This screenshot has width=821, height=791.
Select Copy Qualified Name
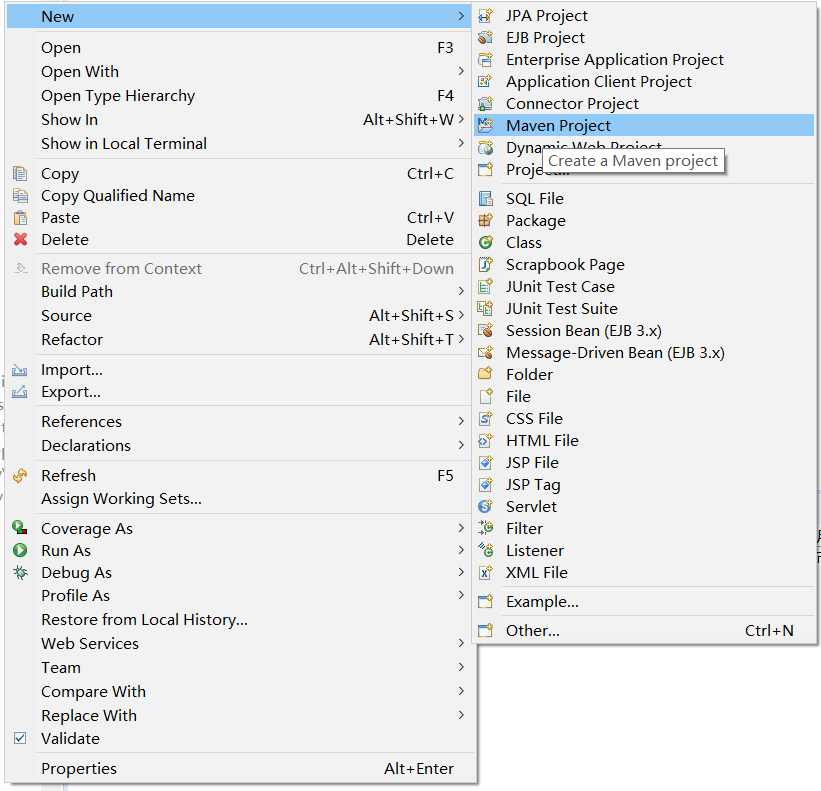tap(241, 196)
